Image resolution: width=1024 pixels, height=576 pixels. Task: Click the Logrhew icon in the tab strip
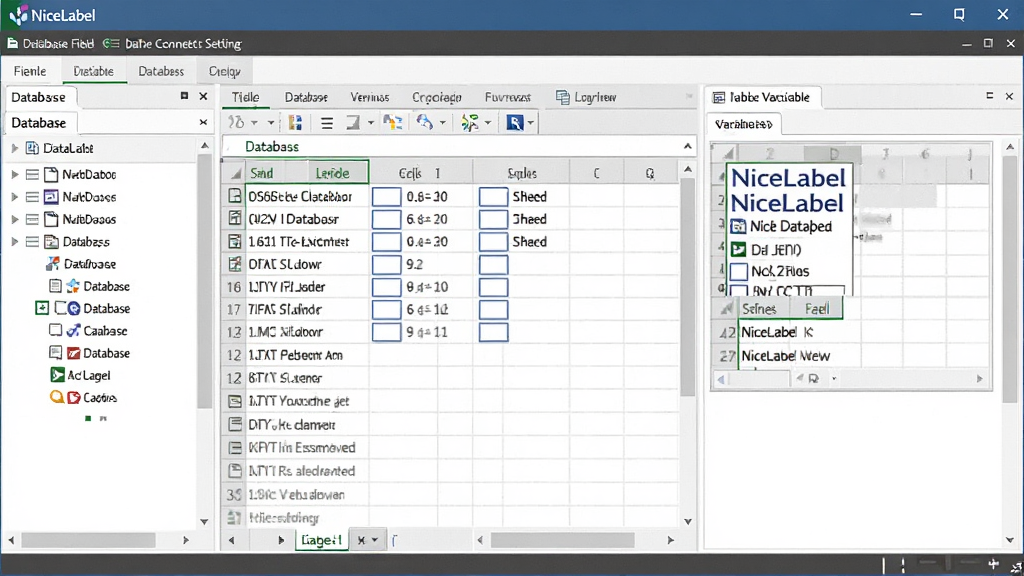point(562,97)
